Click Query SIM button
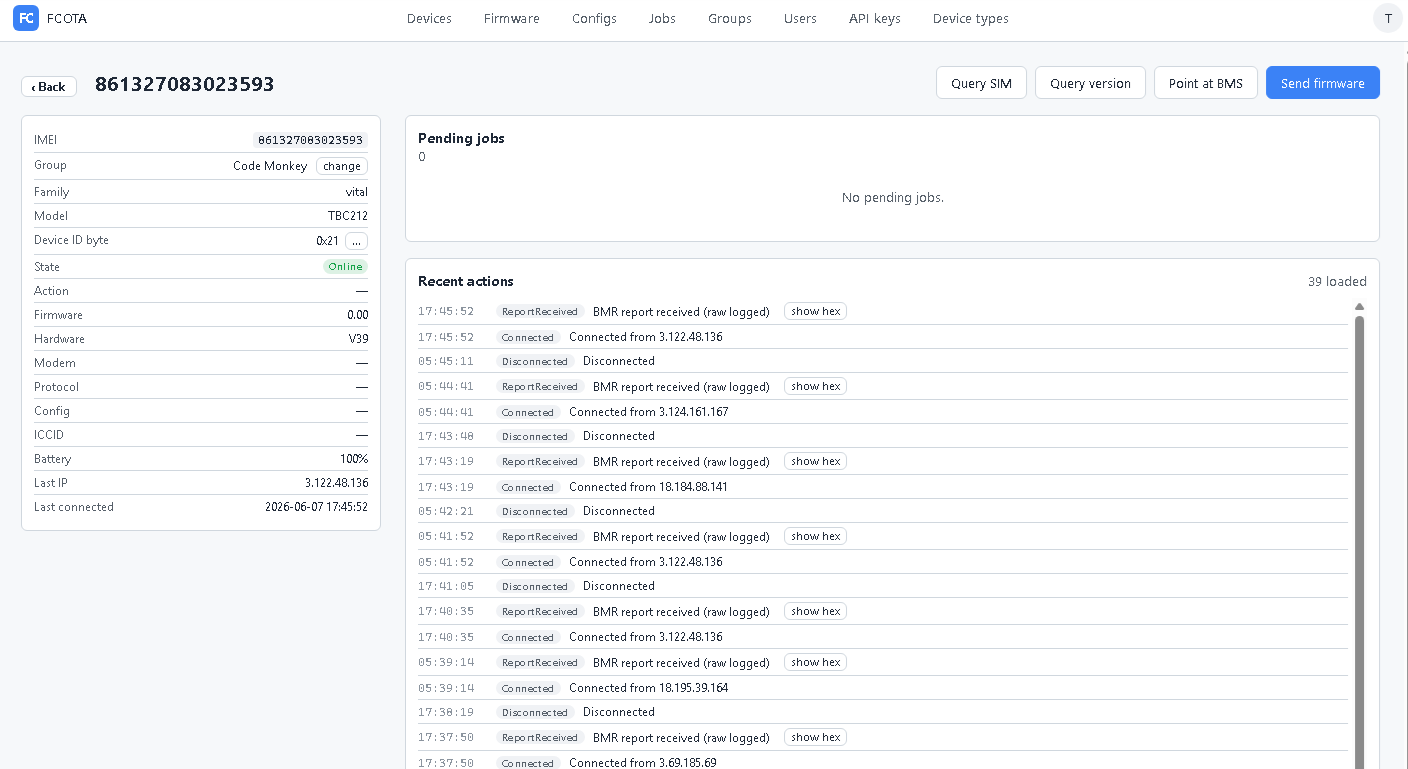The height and width of the screenshot is (769, 1408). click(x=981, y=83)
